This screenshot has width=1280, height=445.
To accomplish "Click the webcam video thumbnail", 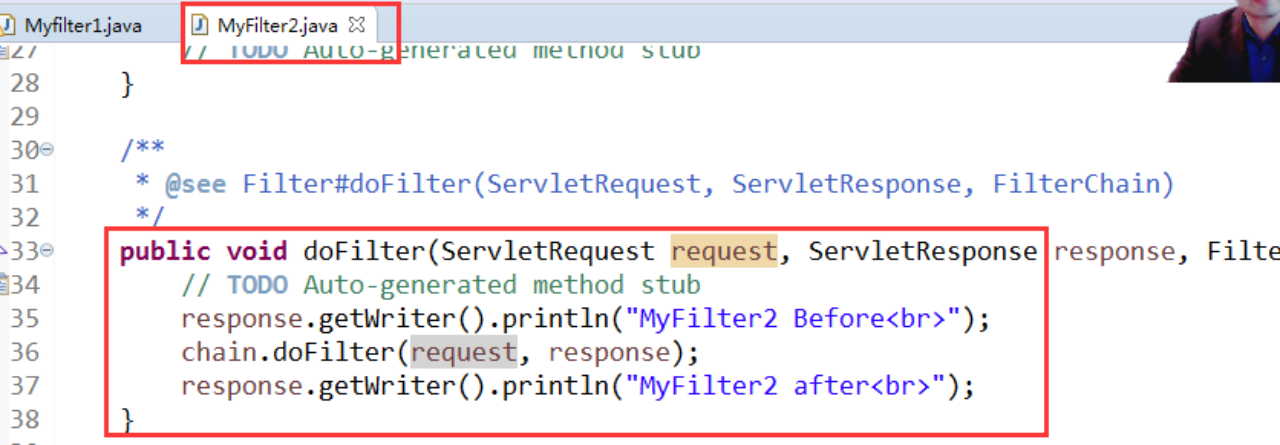I will [1224, 41].
